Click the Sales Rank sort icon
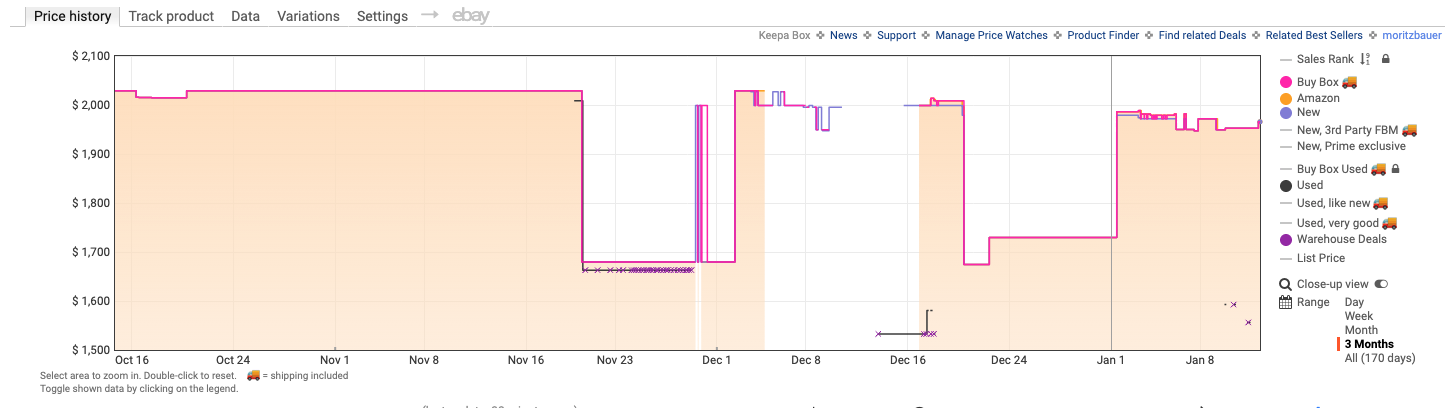 click(1367, 60)
